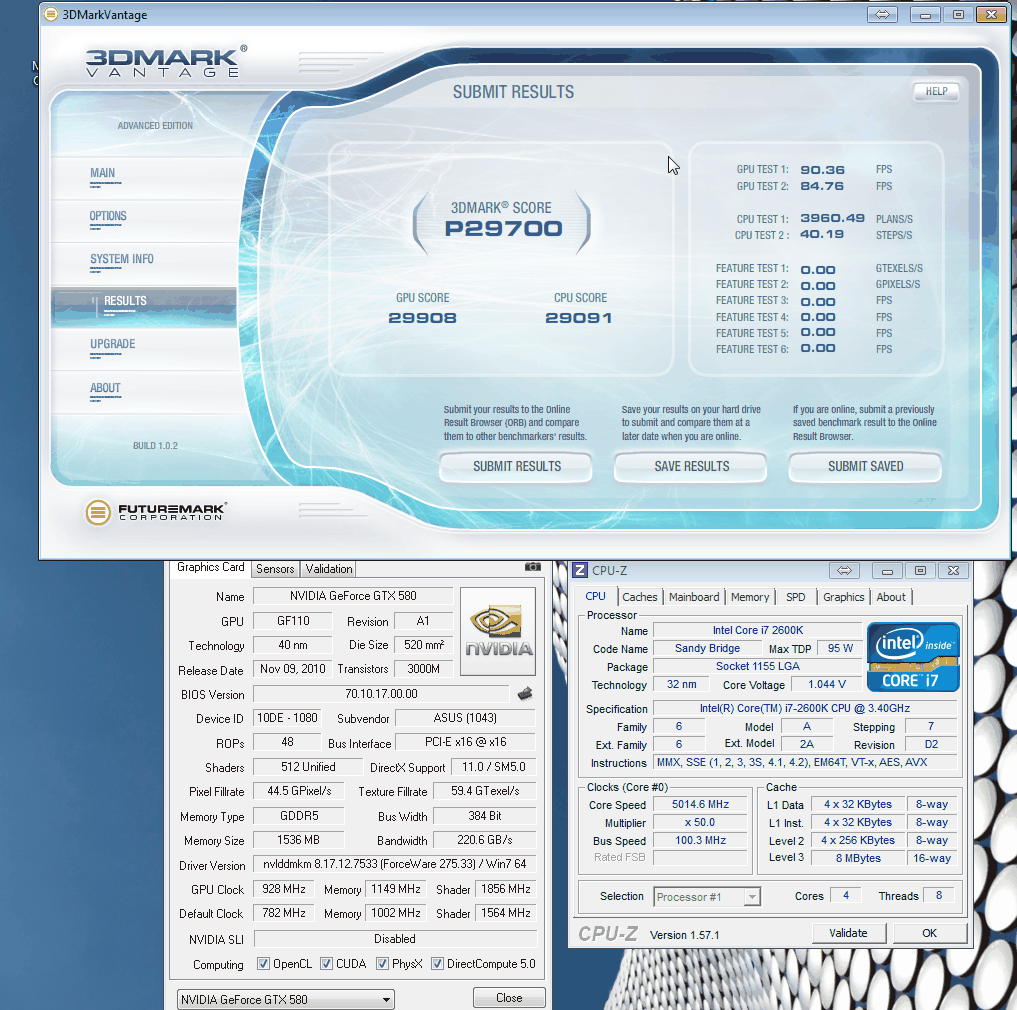Click the NVIDIA logo in GPU-Z
The image size is (1017, 1010).
pyautogui.click(x=498, y=632)
